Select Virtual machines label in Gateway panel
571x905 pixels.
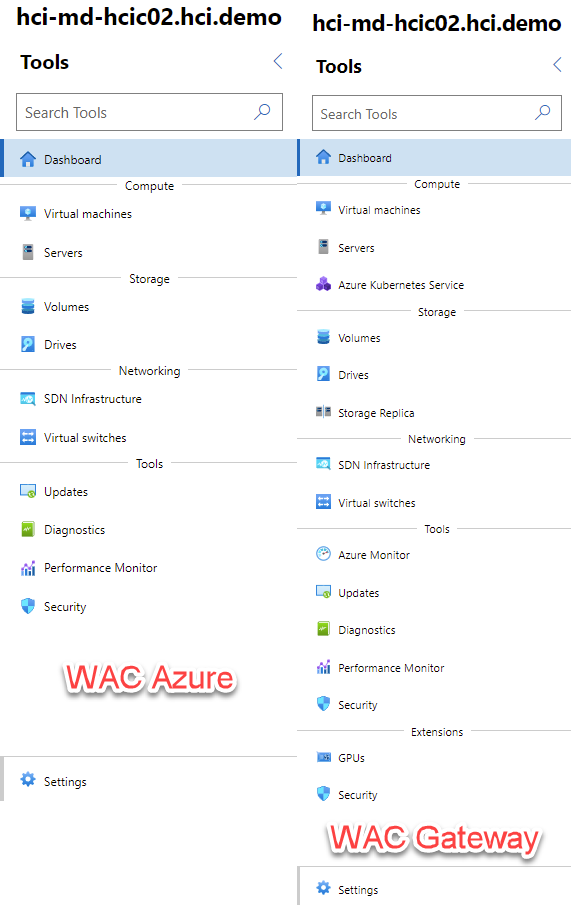[379, 210]
